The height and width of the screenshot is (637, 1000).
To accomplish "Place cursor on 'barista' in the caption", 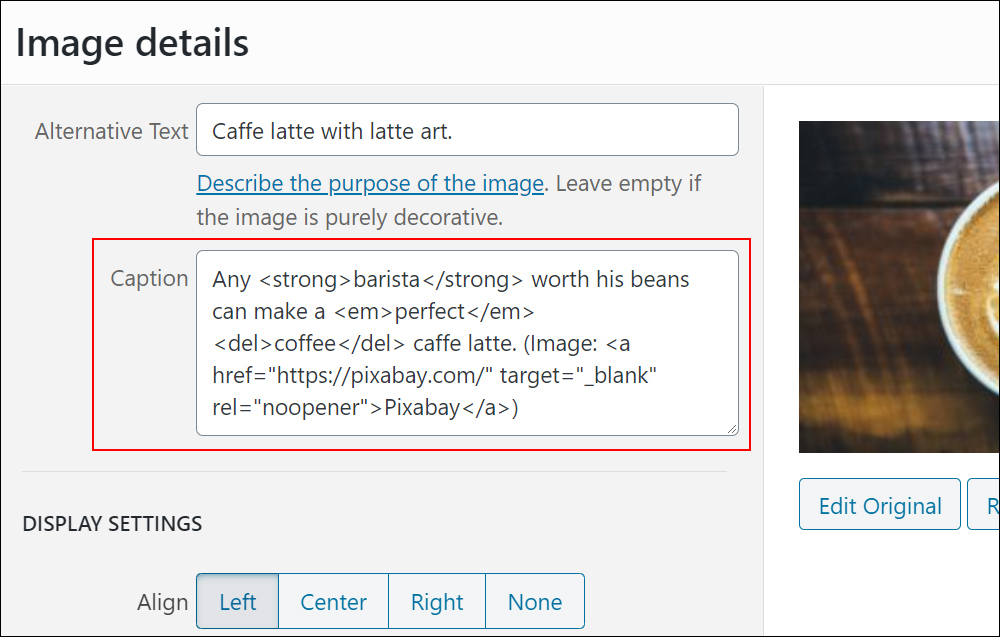I will 386,279.
